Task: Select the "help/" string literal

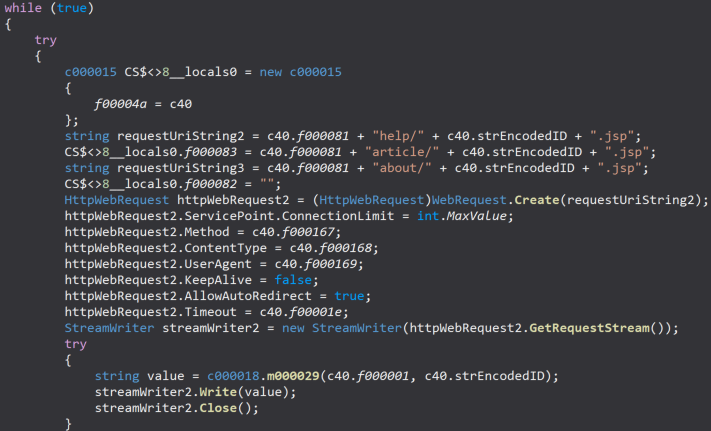Action: pos(398,136)
